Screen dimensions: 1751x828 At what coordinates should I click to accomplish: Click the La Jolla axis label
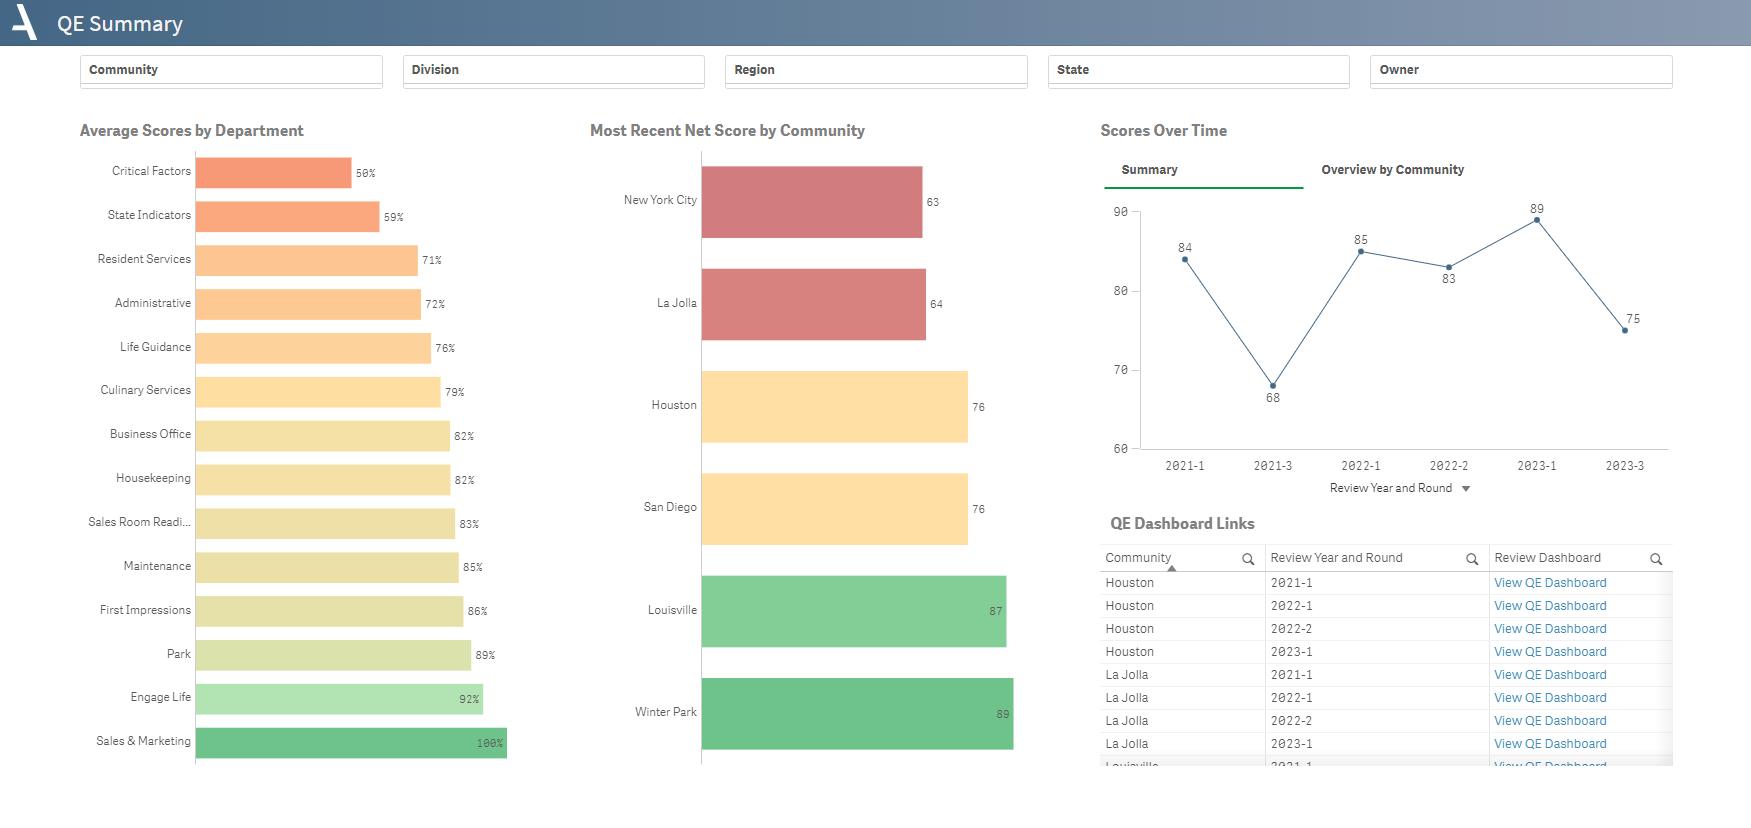click(677, 303)
